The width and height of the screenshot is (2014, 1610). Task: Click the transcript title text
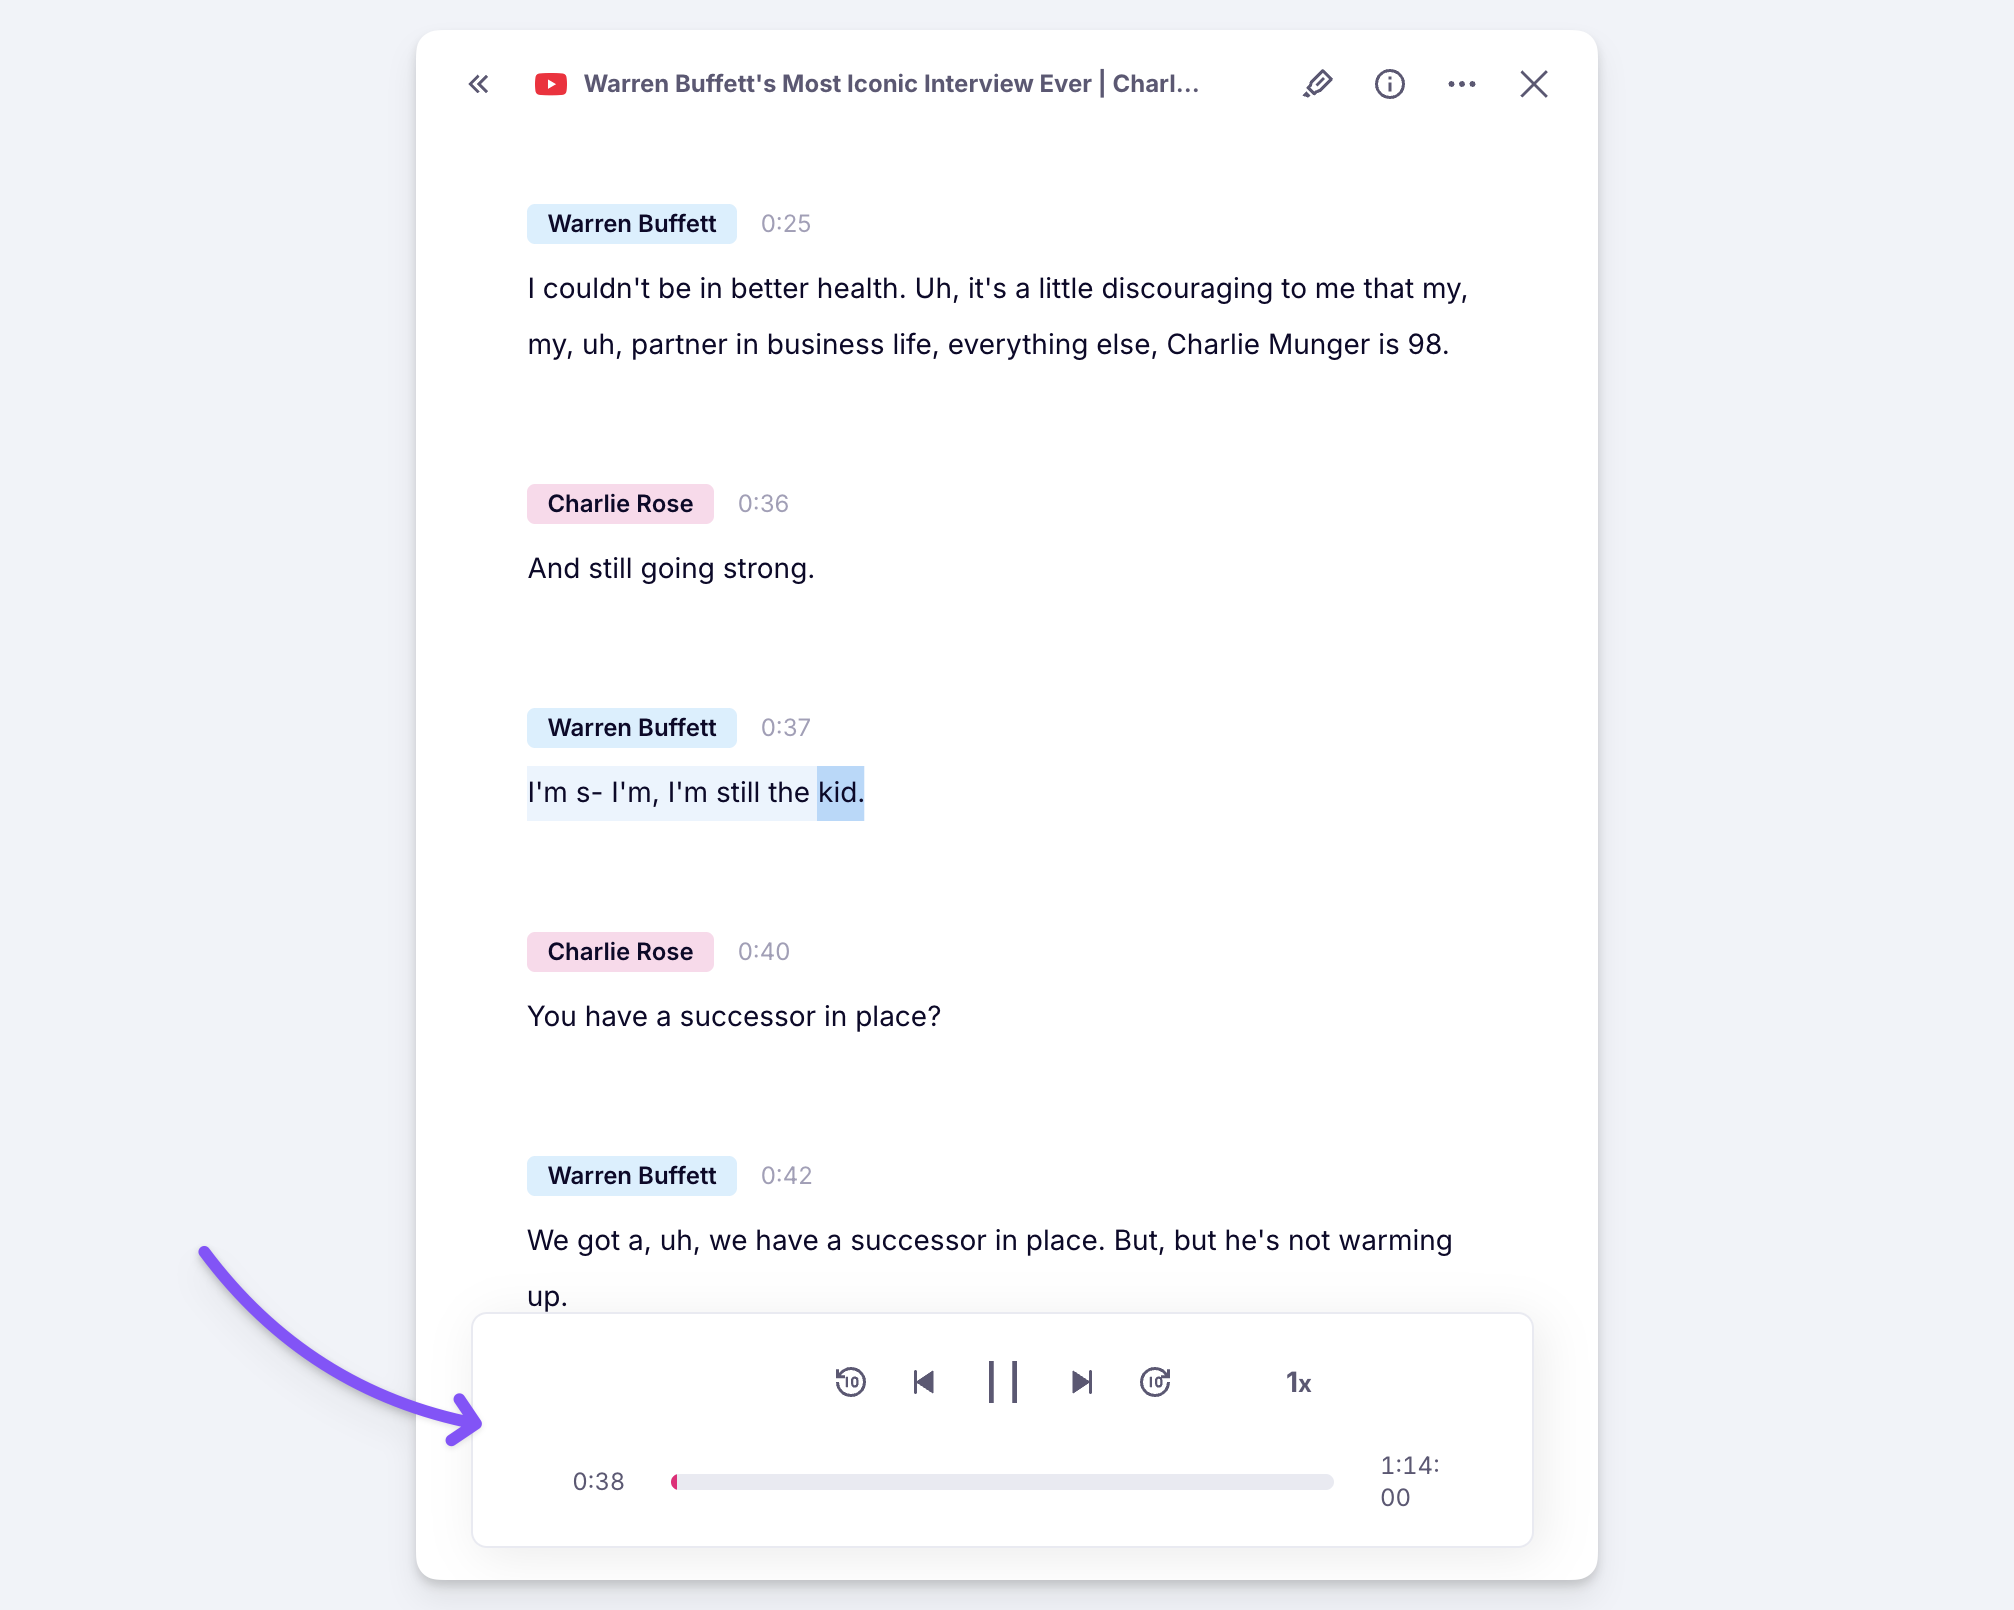click(x=890, y=84)
